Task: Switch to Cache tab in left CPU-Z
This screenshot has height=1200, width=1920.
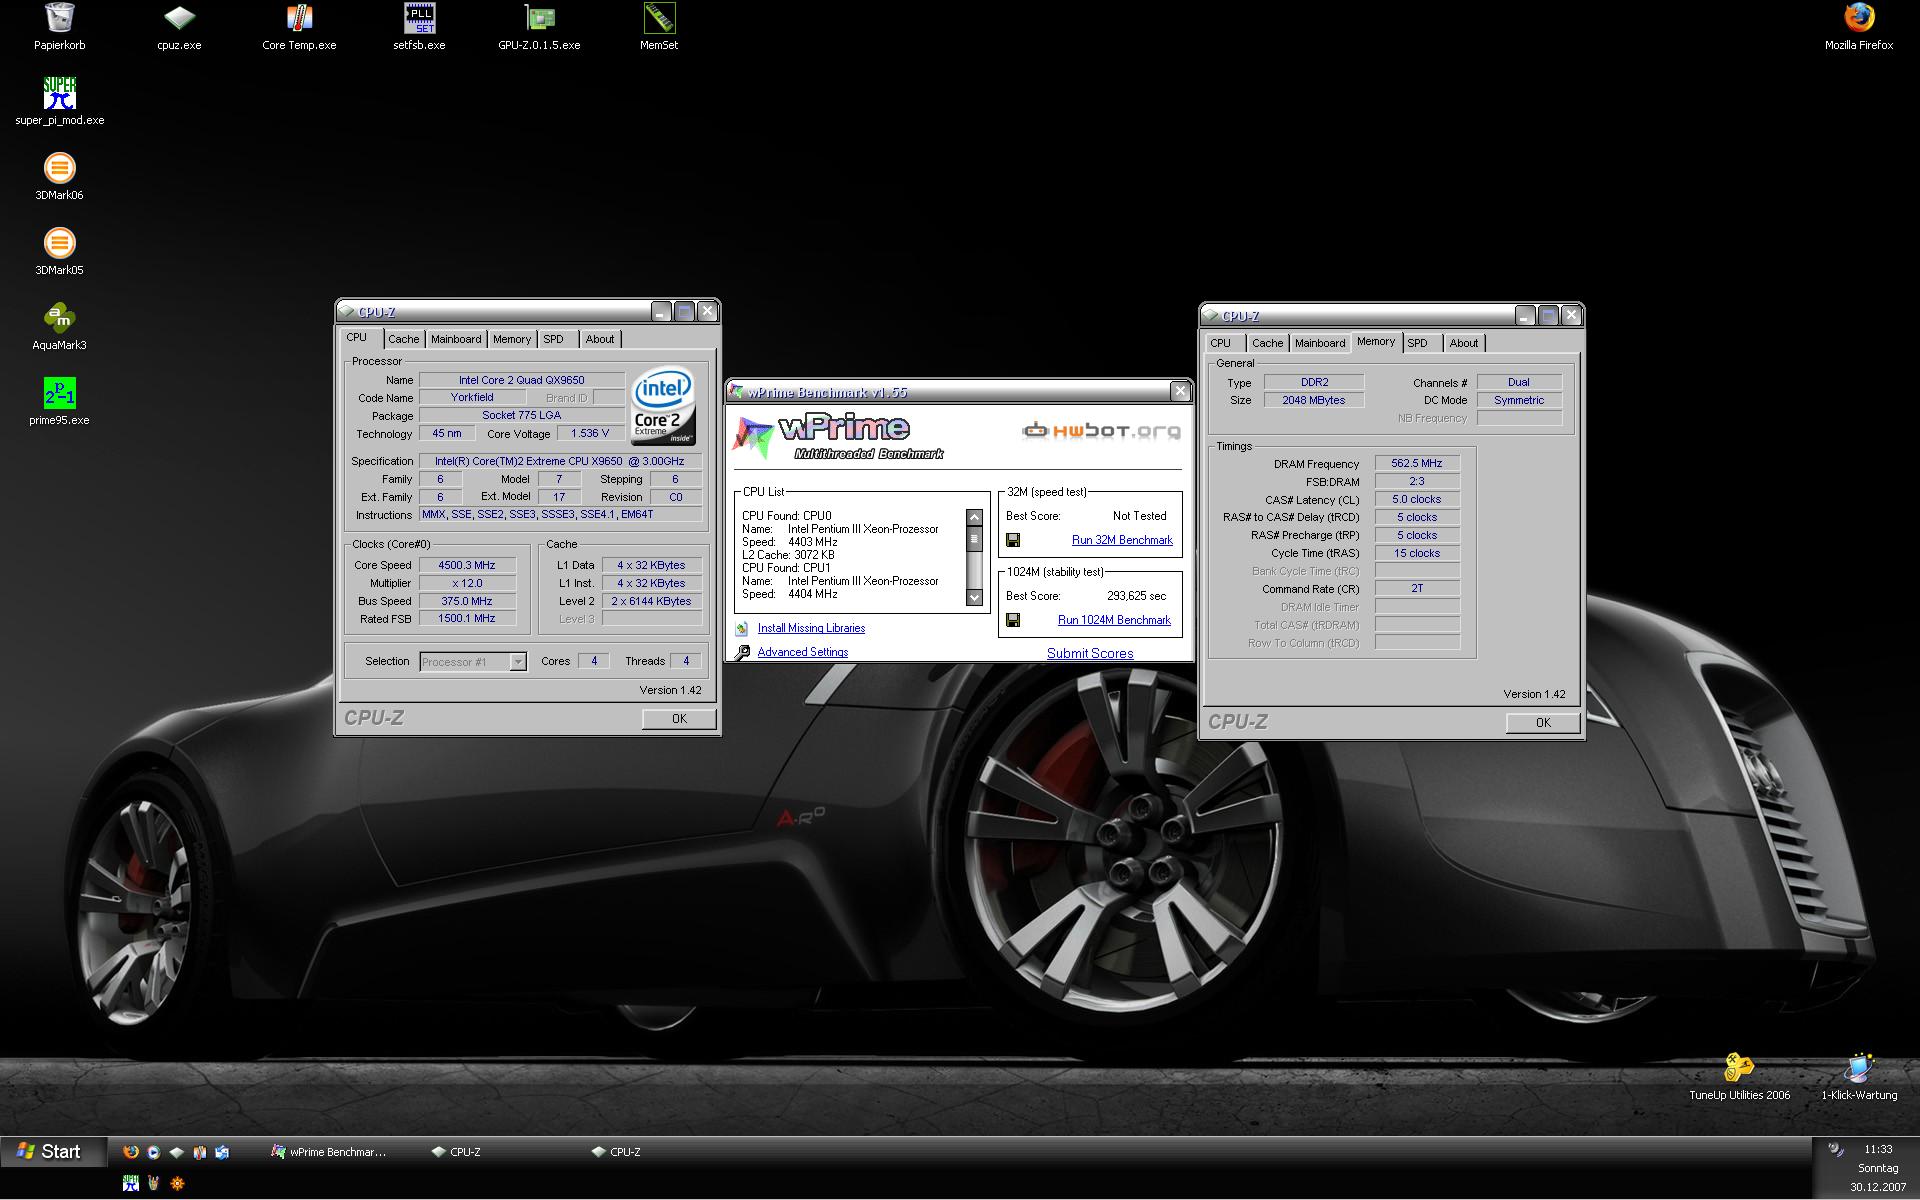Action: (404, 339)
